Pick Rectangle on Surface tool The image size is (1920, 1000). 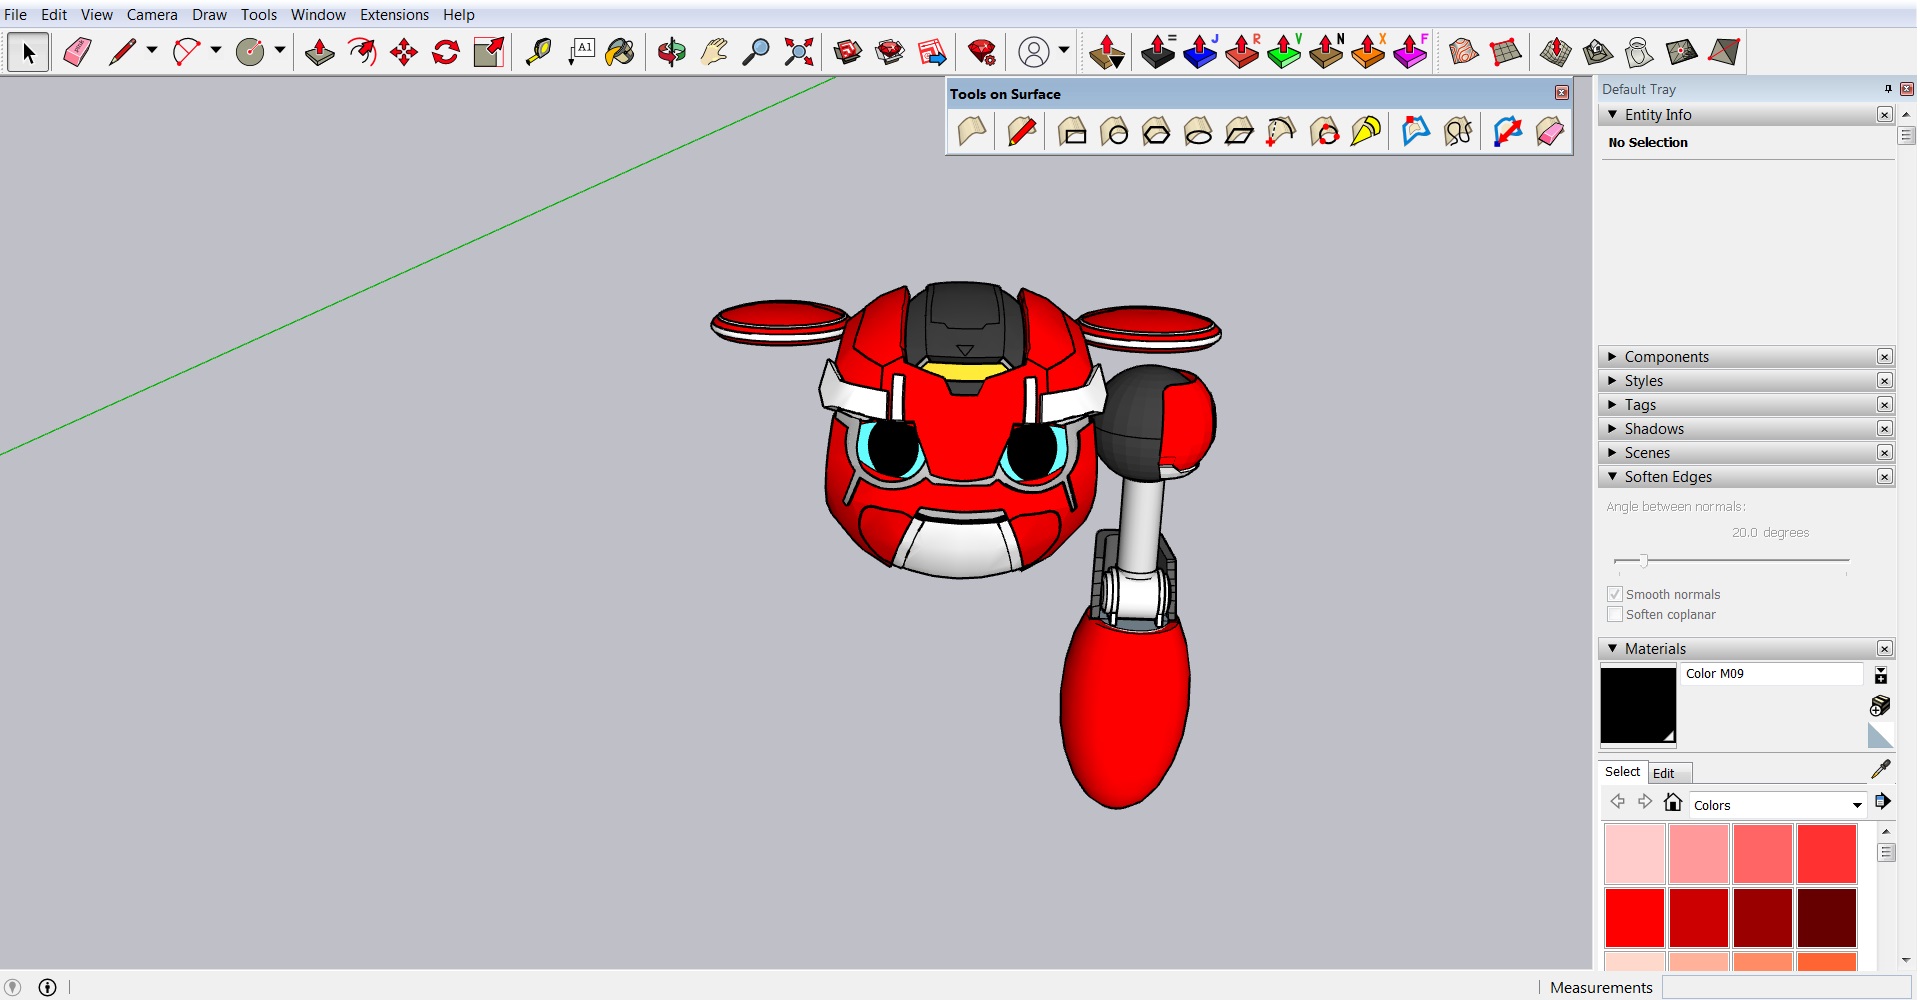(x=1072, y=132)
